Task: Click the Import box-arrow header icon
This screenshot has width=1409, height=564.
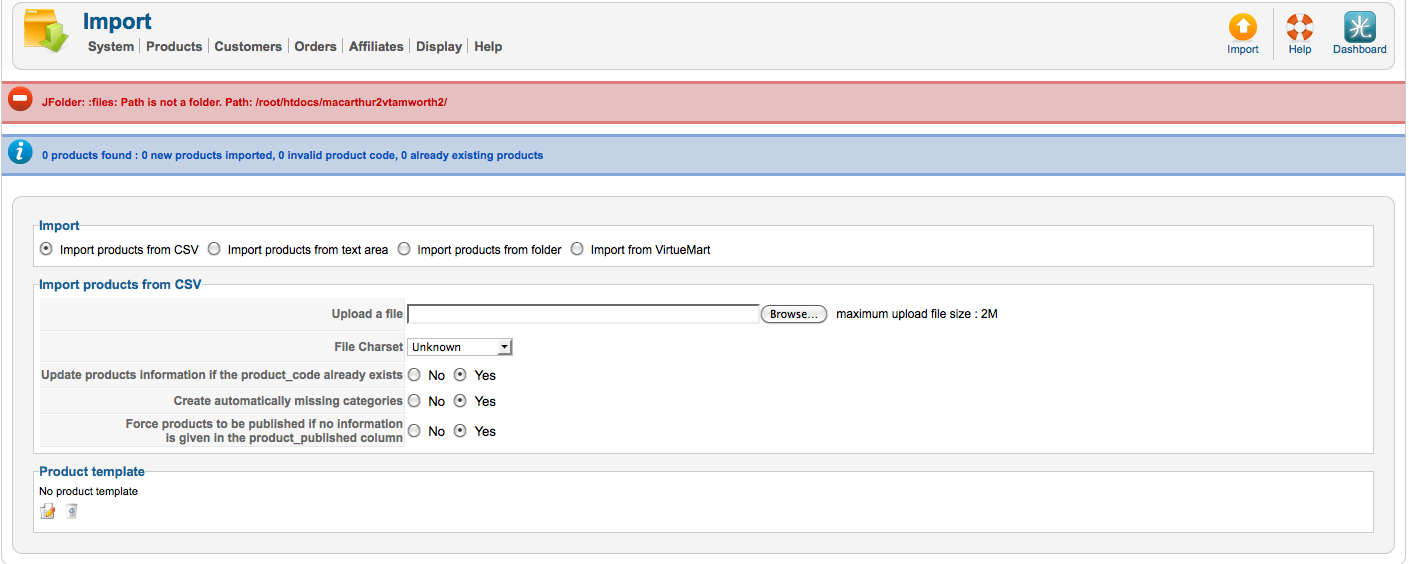Action: (x=45, y=32)
